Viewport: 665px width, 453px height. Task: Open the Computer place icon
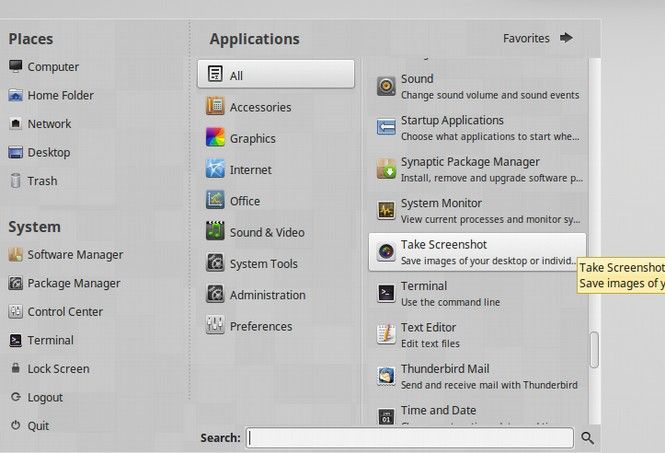tap(16, 67)
